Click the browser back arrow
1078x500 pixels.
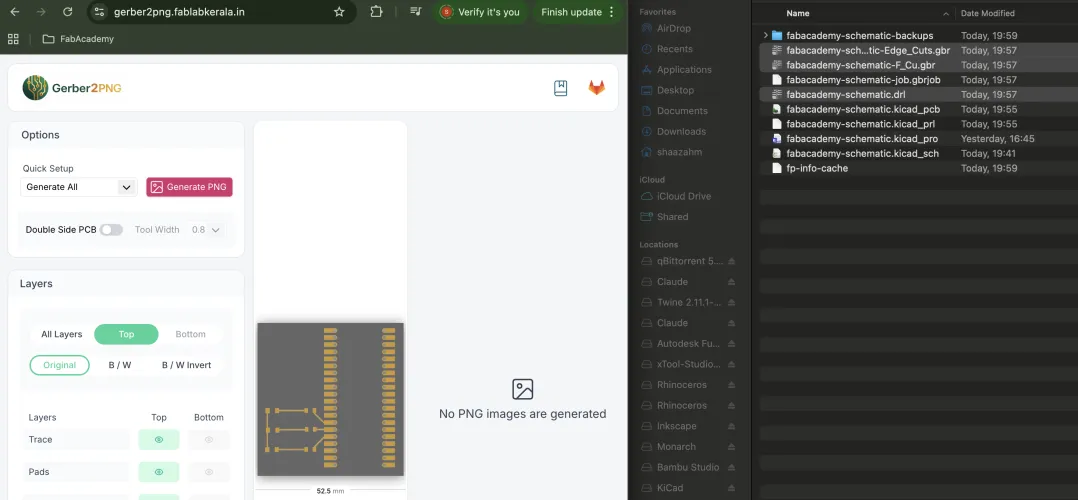14,12
